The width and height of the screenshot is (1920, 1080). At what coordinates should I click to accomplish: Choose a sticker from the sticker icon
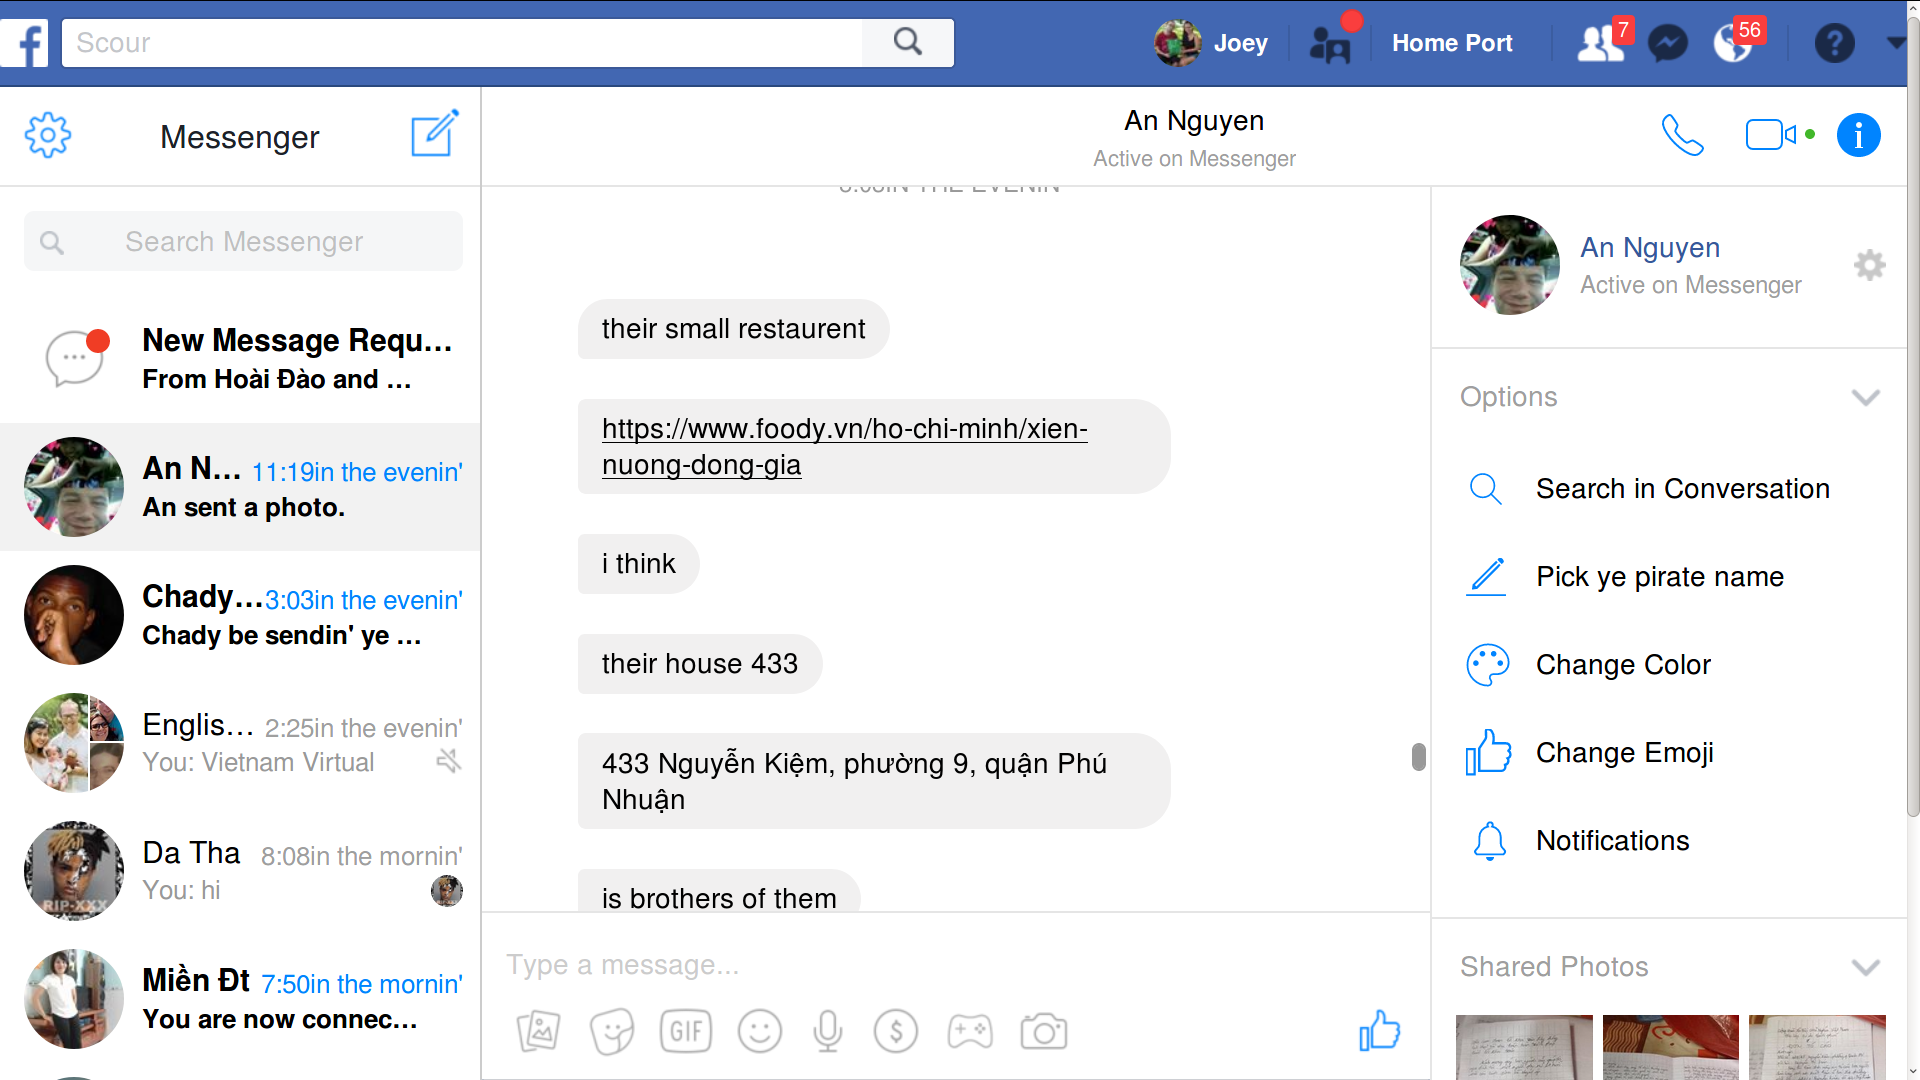click(612, 1031)
